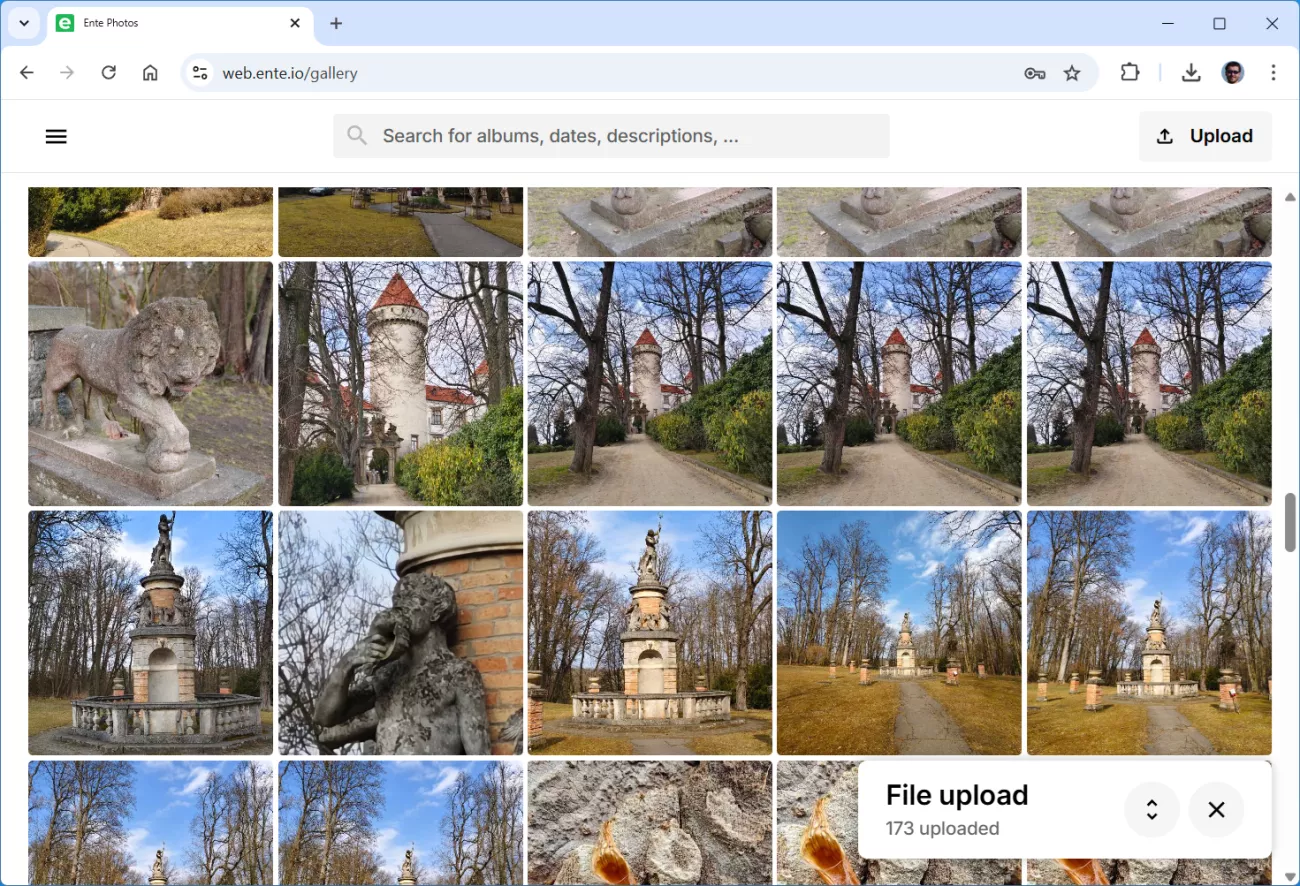Open the browser extensions menu
1300x886 pixels.
point(1130,73)
